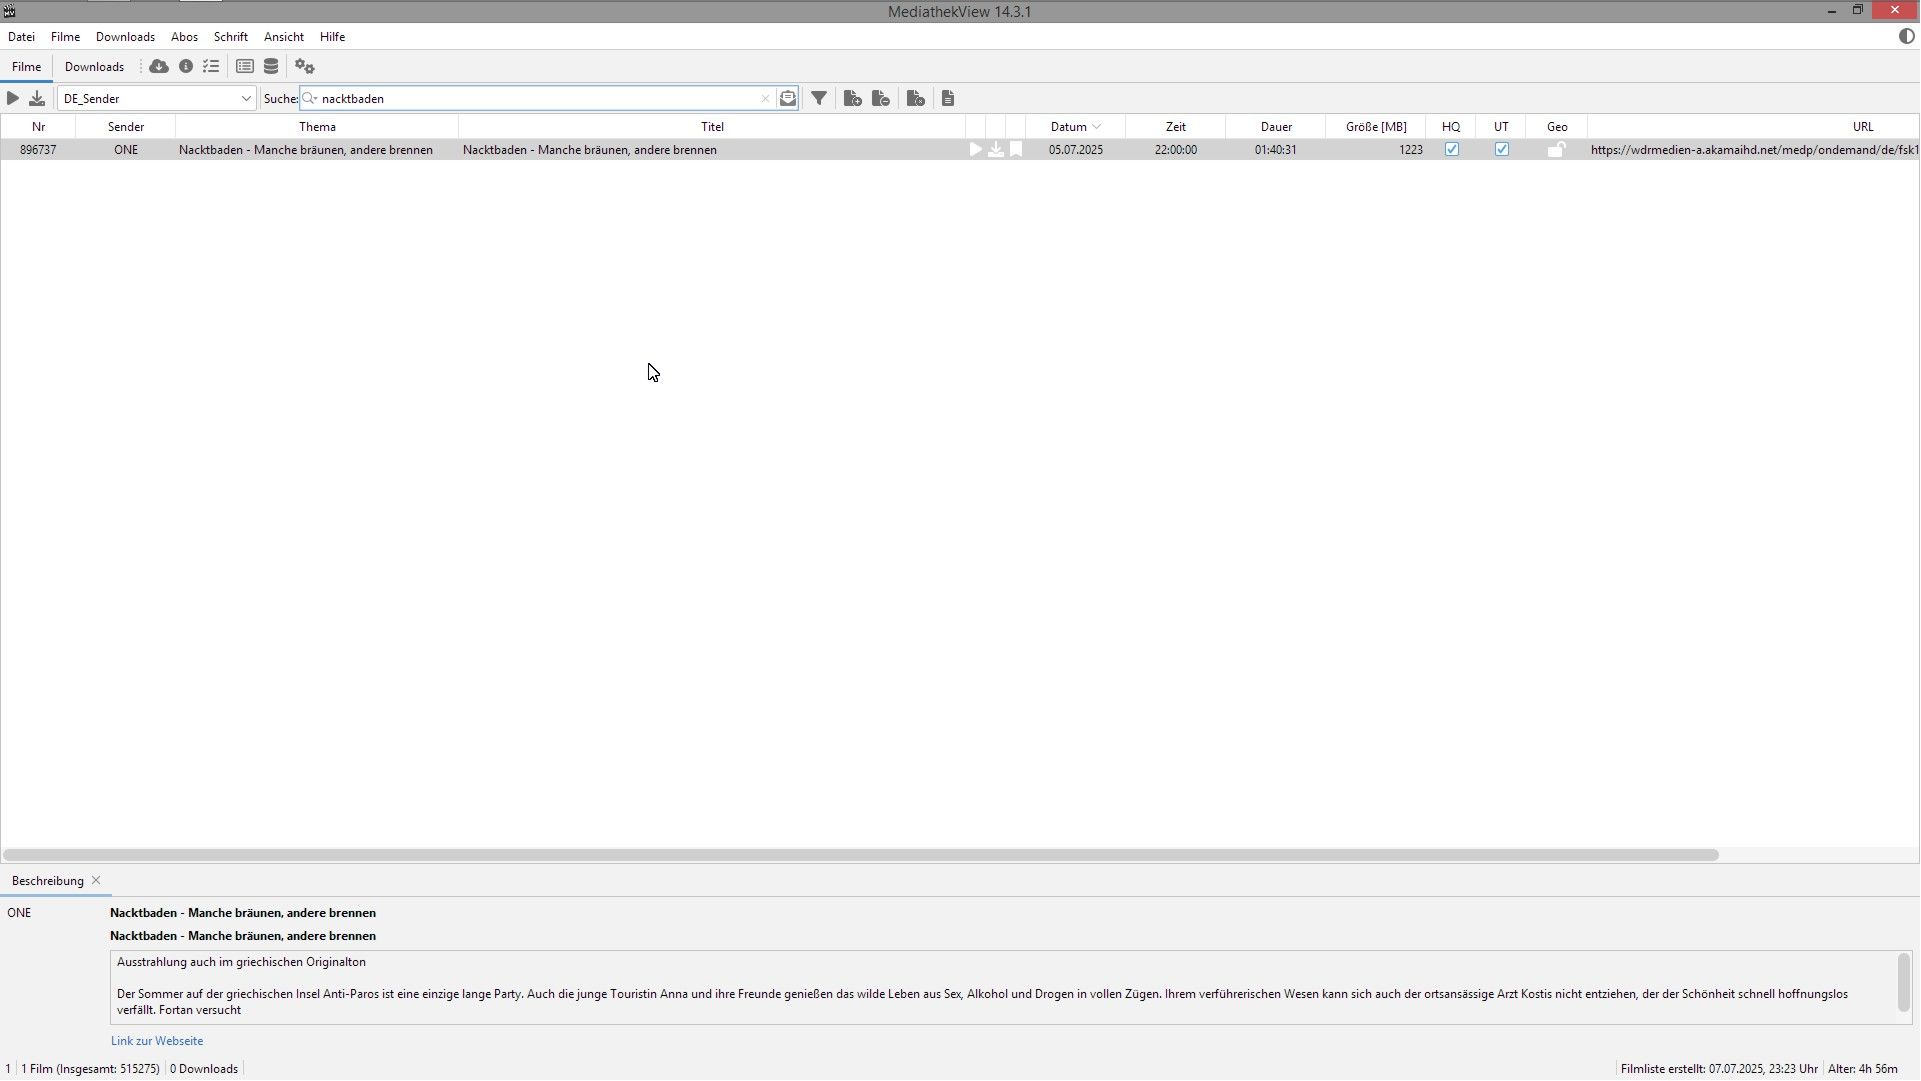
Task: Click date cell 05.07.2025
Action: [x=1076, y=150]
